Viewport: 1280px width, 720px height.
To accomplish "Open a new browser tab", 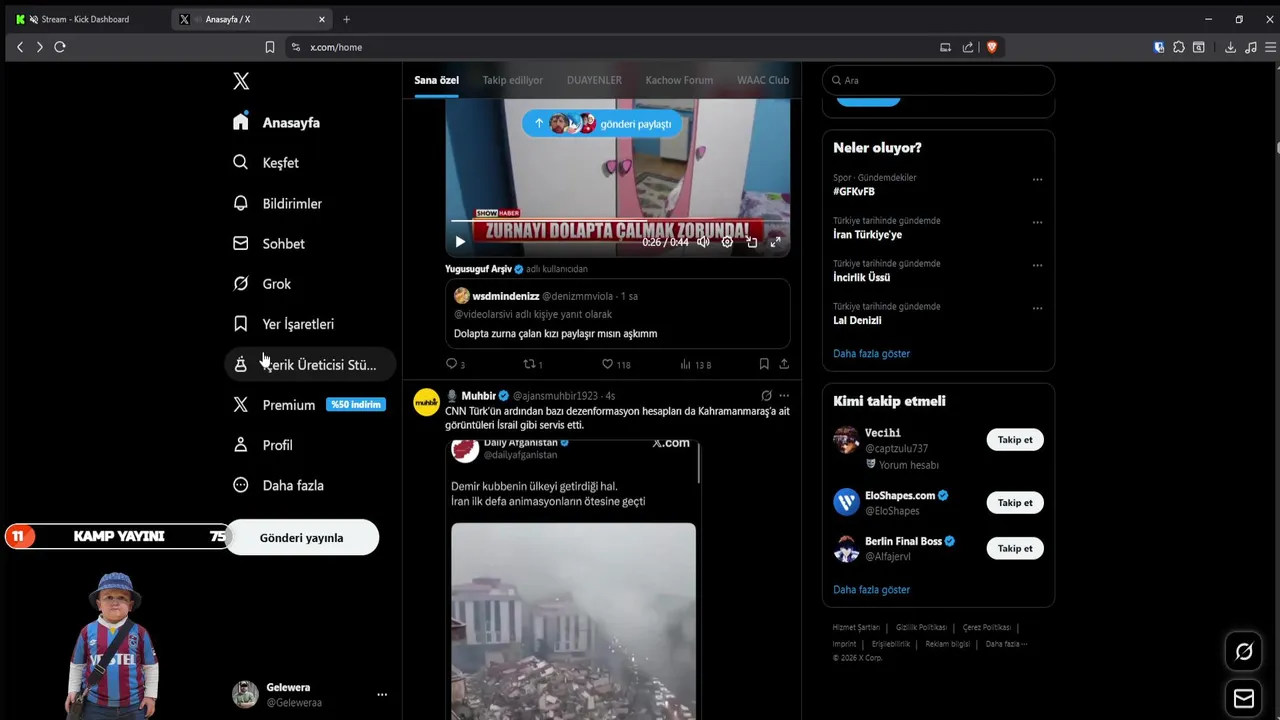I will (347, 19).
